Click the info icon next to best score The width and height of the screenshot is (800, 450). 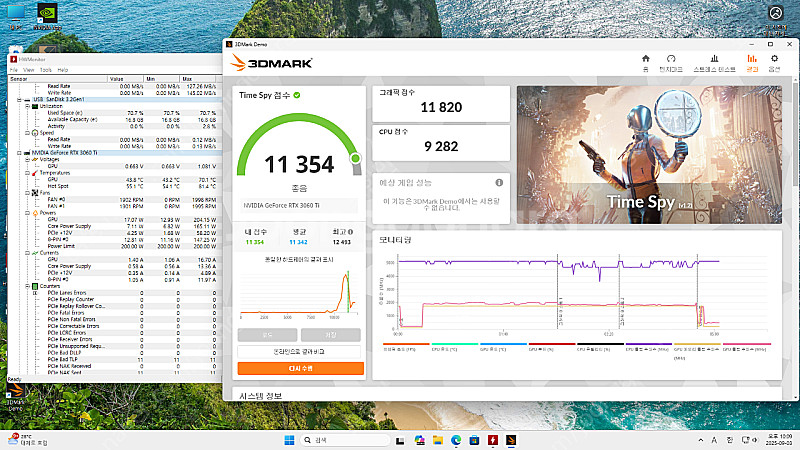pyautogui.click(x=351, y=232)
